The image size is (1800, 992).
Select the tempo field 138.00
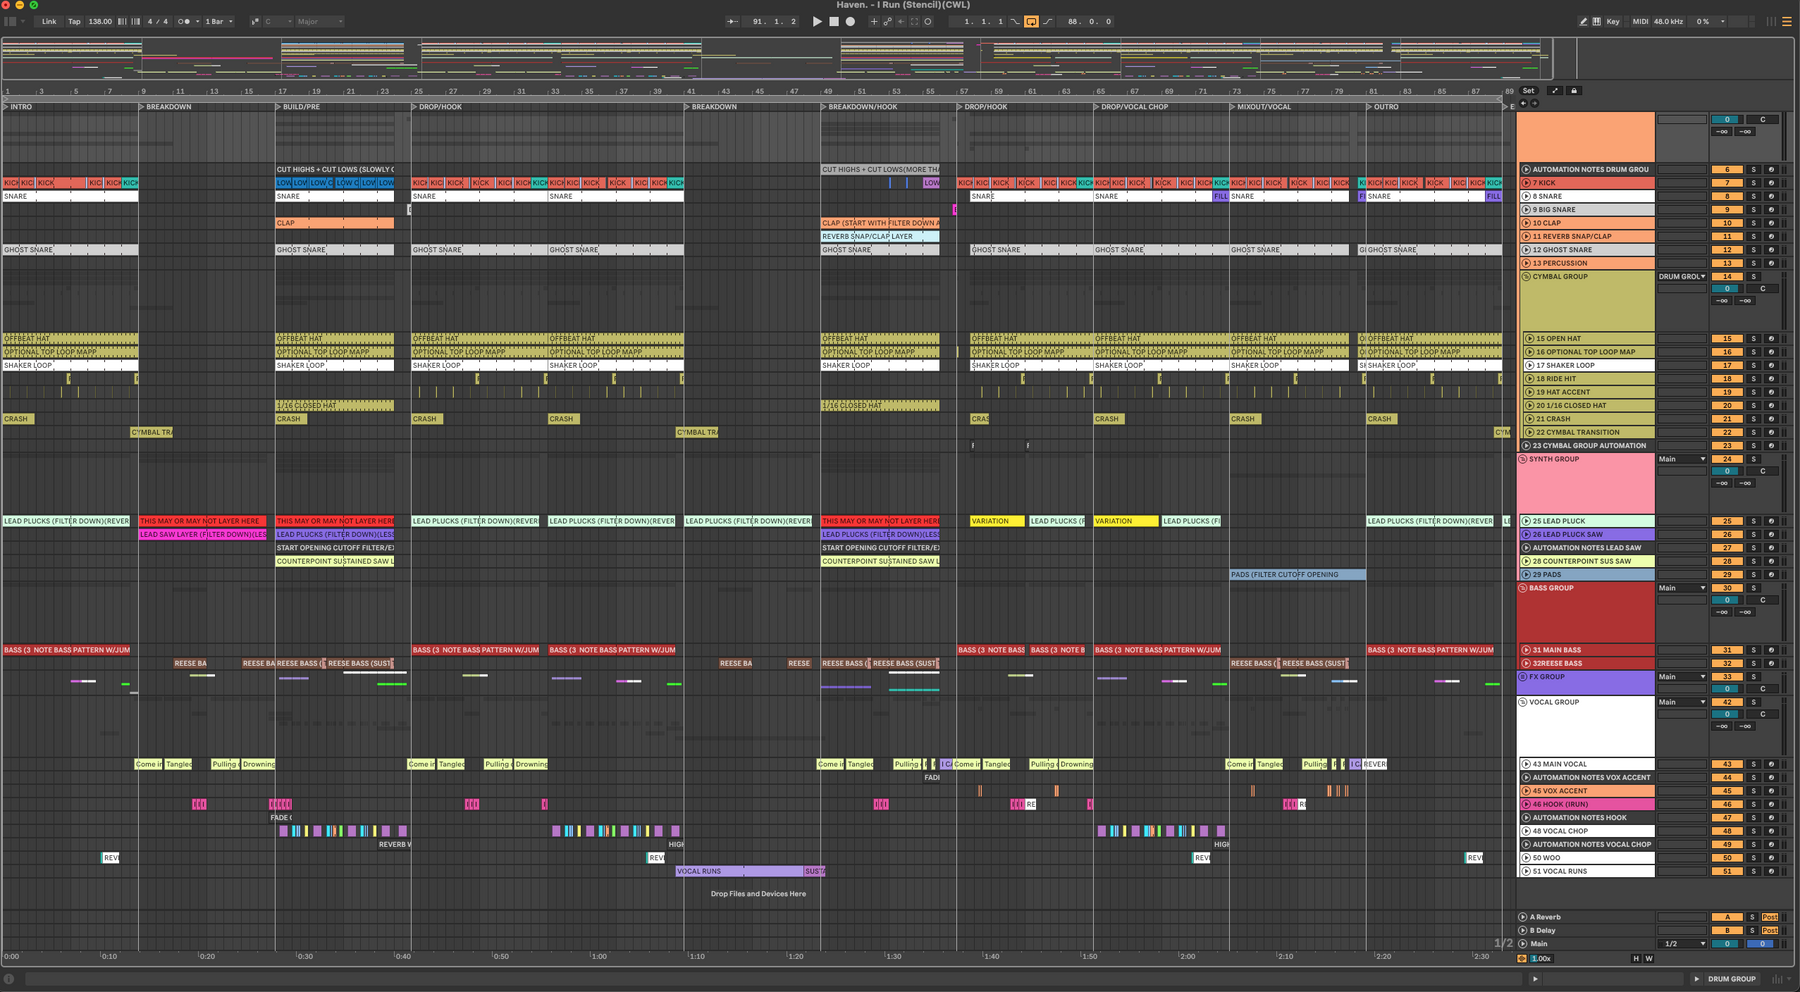(x=100, y=21)
